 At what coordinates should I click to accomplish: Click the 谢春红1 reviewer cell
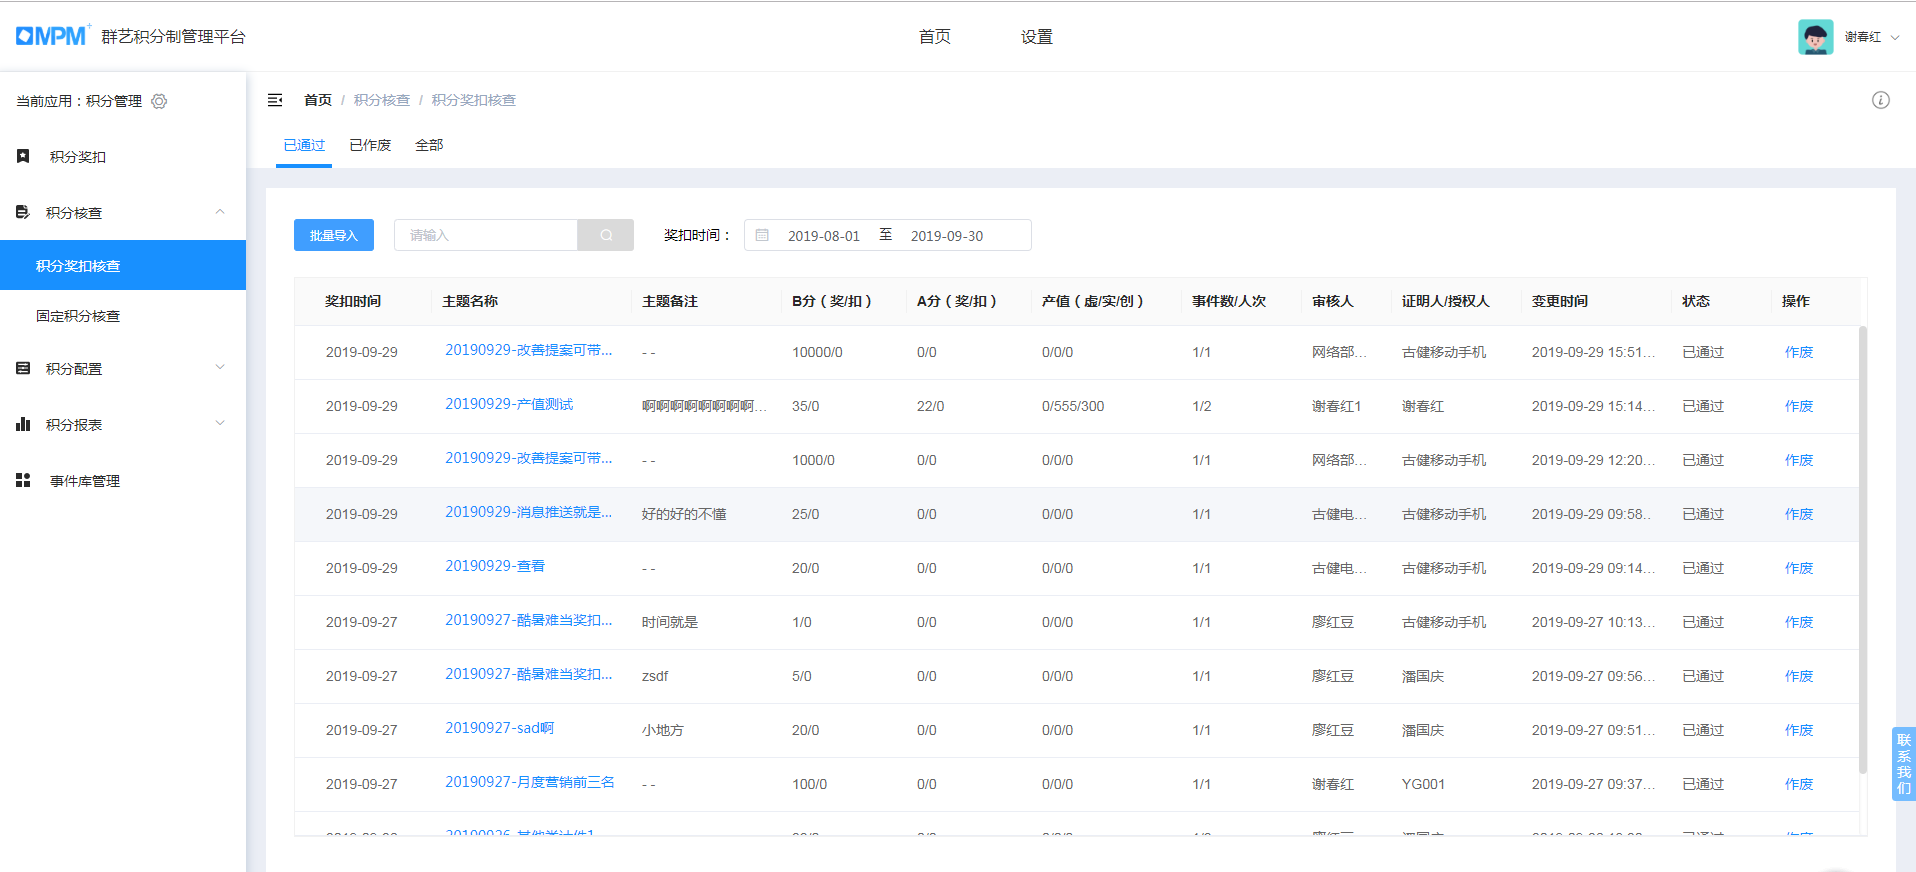pos(1336,406)
